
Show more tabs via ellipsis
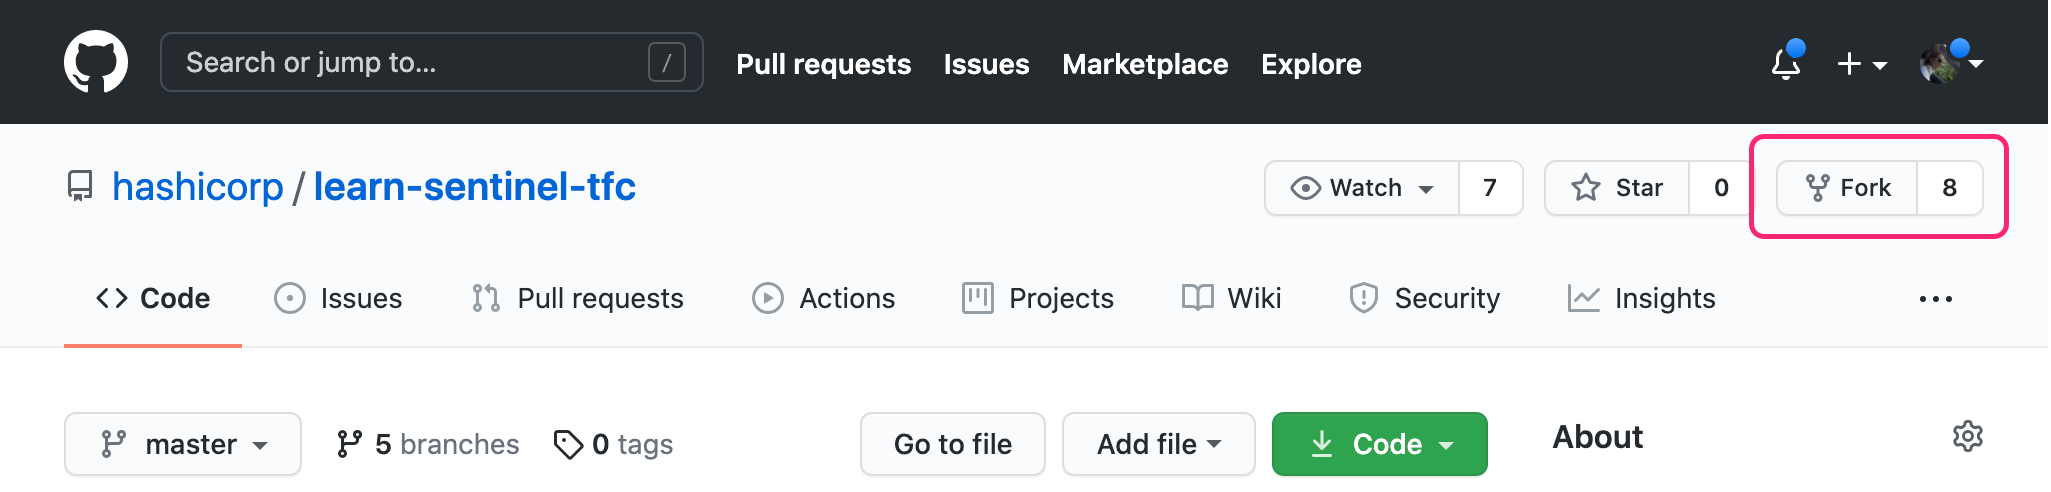click(x=1936, y=299)
